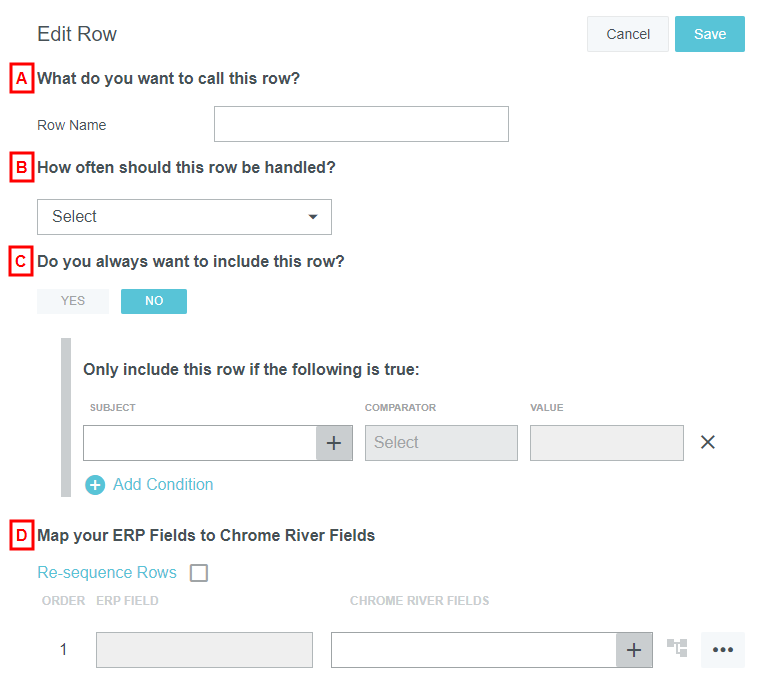This screenshot has width=761, height=688.
Task: Click the plus icon beside Chrome River field
Action: (x=634, y=650)
